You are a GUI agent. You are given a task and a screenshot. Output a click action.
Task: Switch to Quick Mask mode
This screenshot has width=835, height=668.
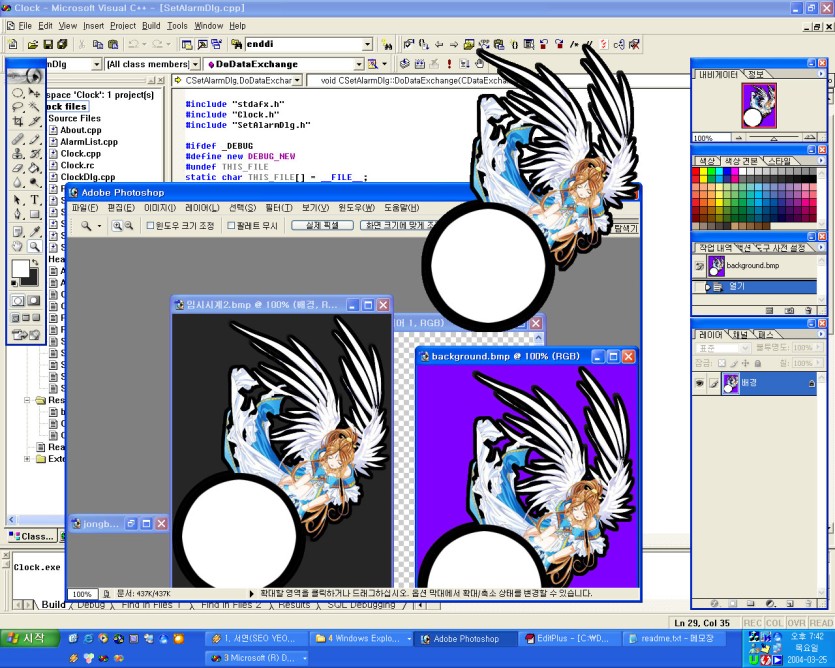coord(34,301)
